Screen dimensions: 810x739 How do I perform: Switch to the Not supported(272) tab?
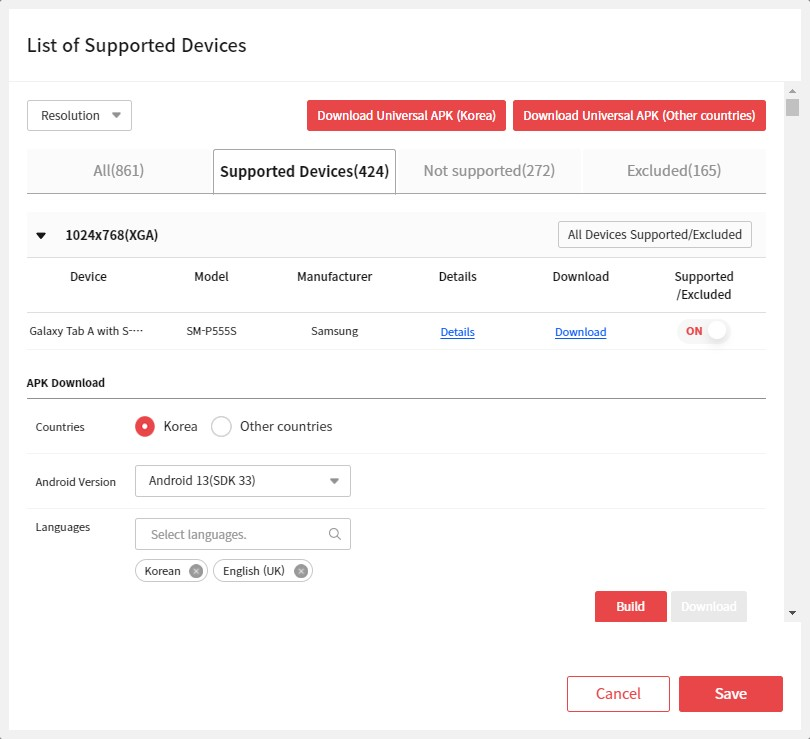(x=488, y=171)
